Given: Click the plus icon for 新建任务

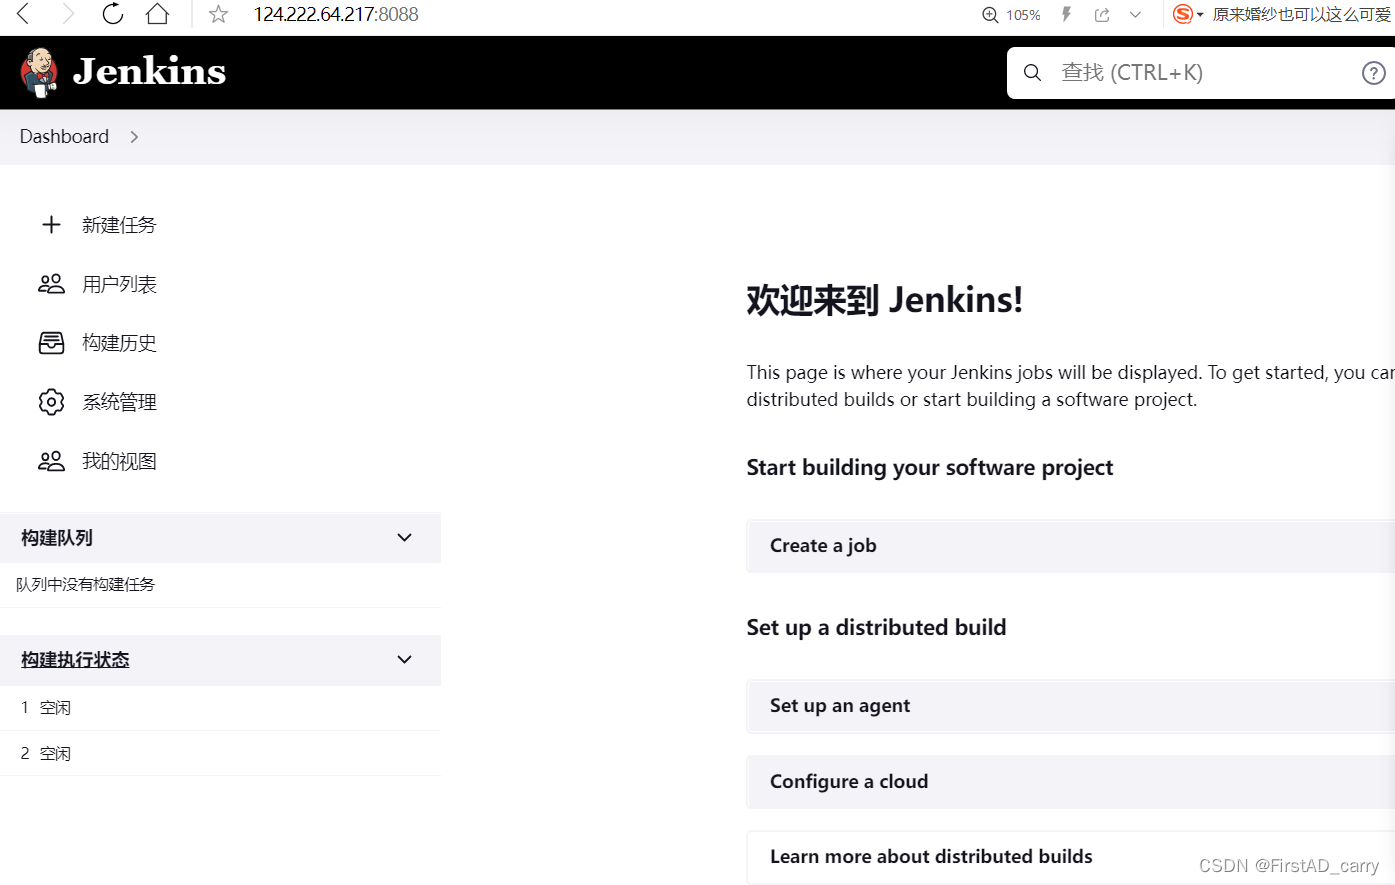Looking at the screenshot, I should point(51,225).
